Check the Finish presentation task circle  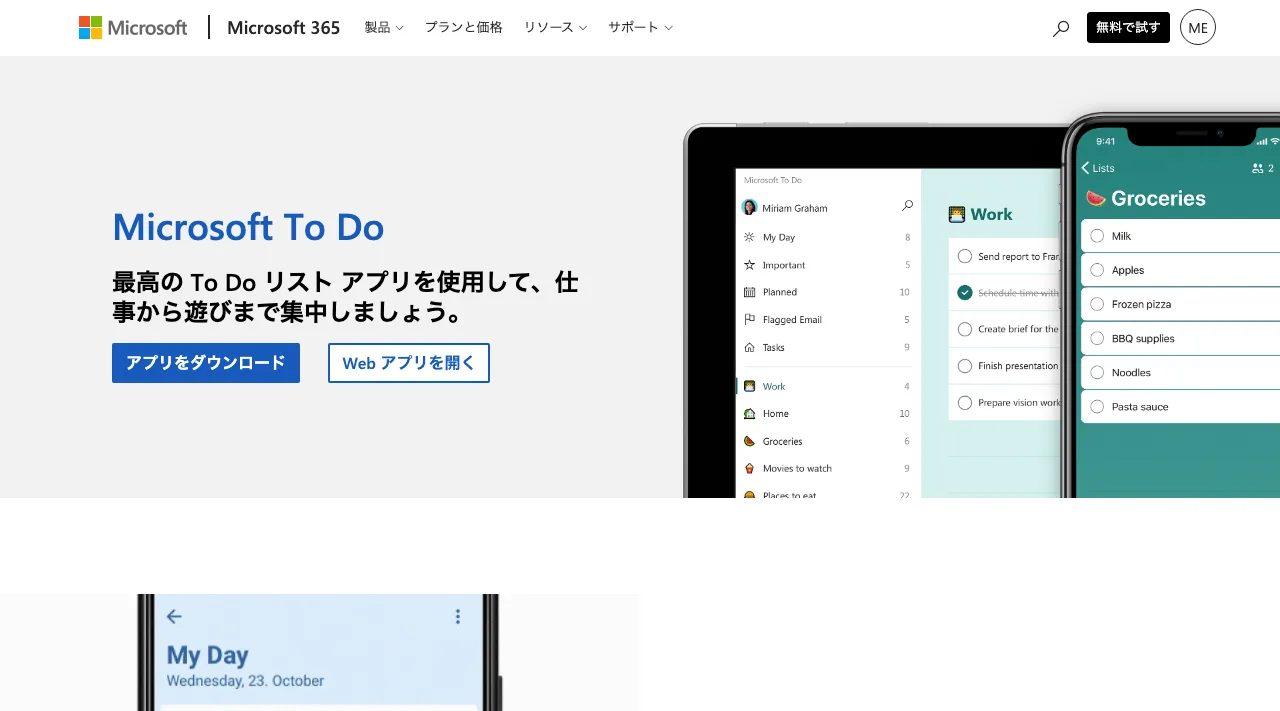965,366
